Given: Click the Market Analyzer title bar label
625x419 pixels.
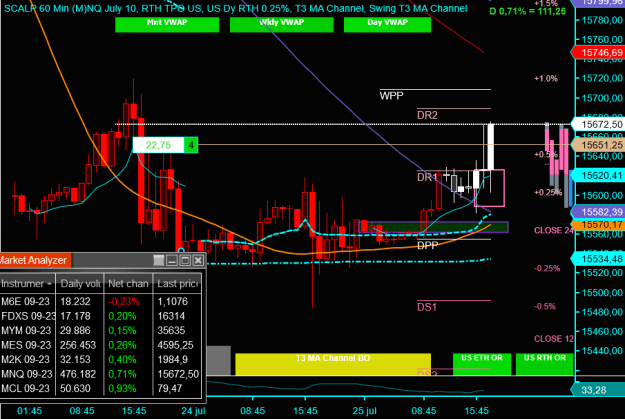Looking at the screenshot, I should pyautogui.click(x=34, y=260).
